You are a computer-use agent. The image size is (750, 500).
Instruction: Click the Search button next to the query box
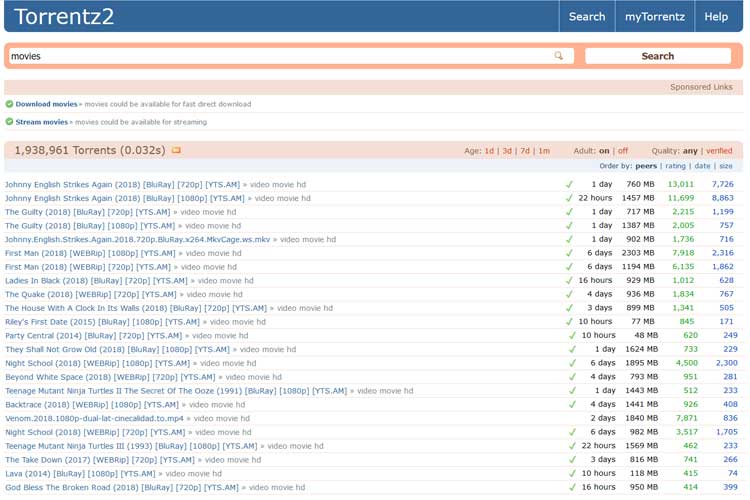pos(658,56)
